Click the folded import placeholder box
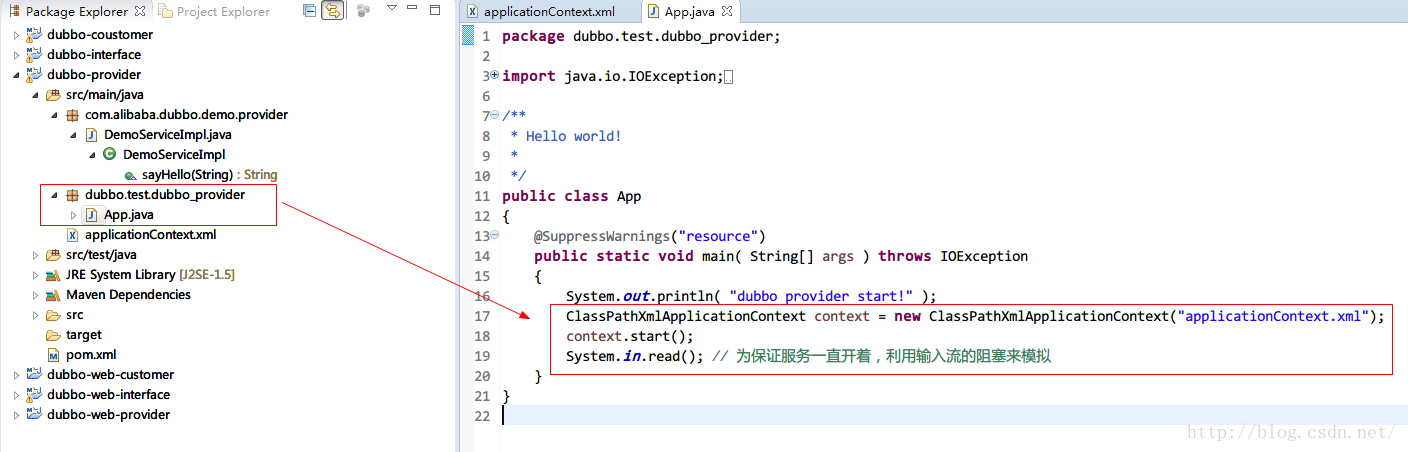Screen dimensions: 1408x452 pyautogui.click(x=728, y=77)
